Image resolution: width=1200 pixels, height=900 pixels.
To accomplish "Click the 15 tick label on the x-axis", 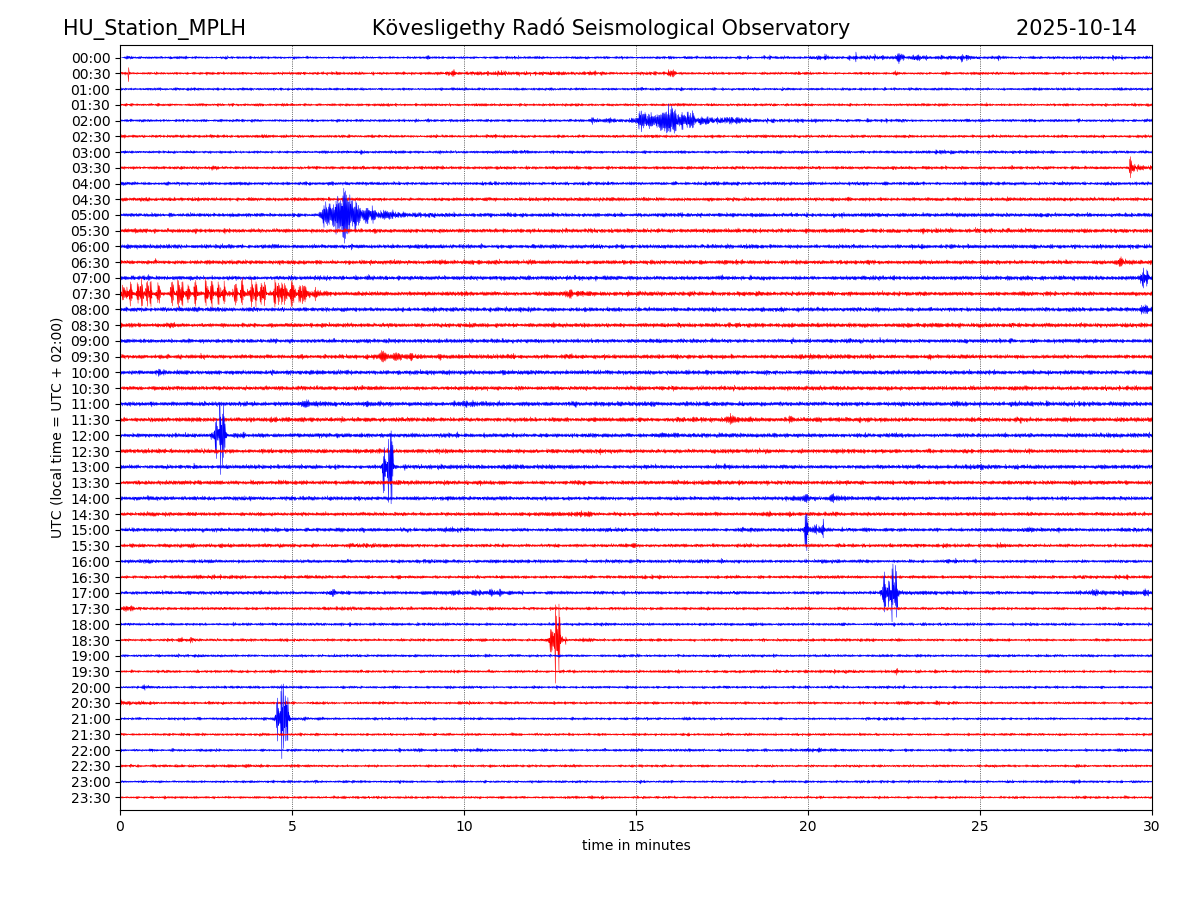I will click(636, 826).
